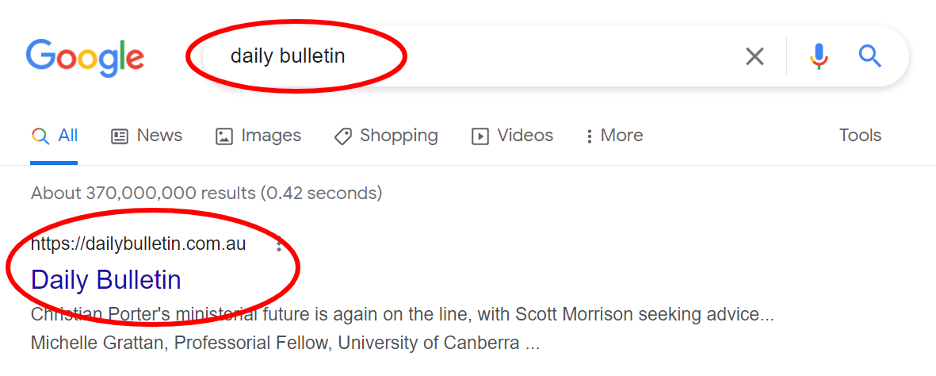The image size is (936, 376).
Task: Click the Google logo
Action: (85, 58)
